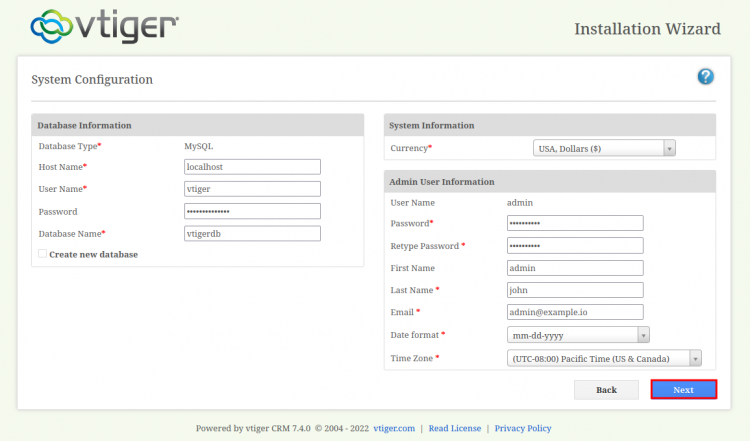Open the Privacy Policy link
750x441 pixels.
click(x=523, y=428)
